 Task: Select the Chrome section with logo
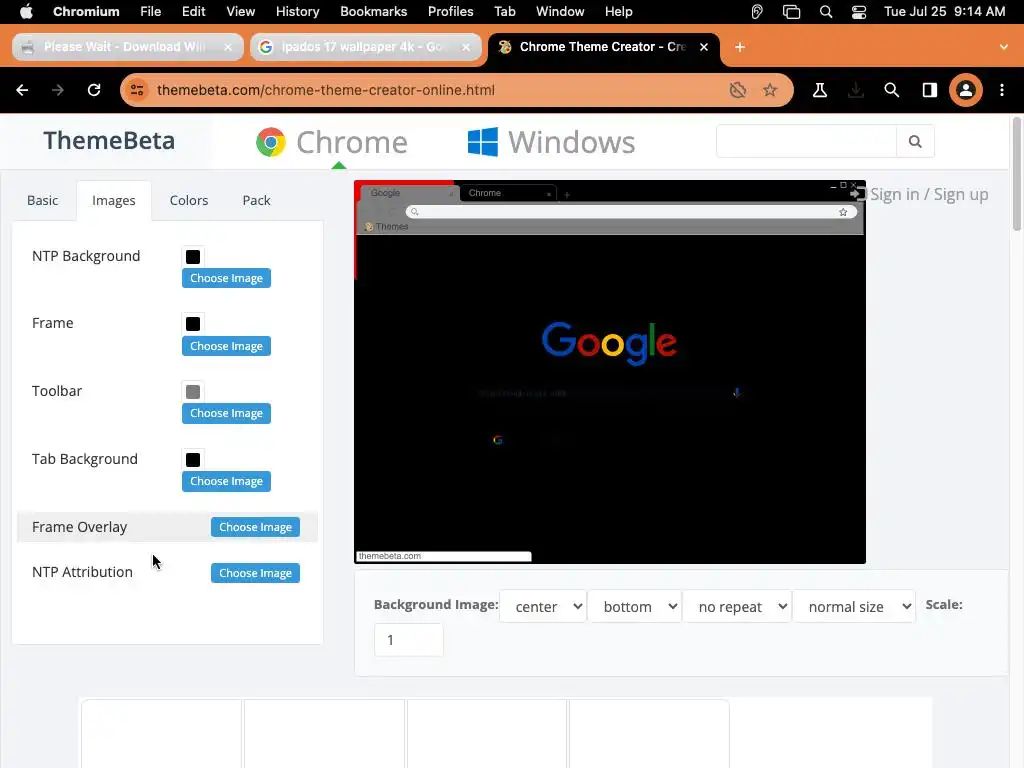[x=332, y=142]
